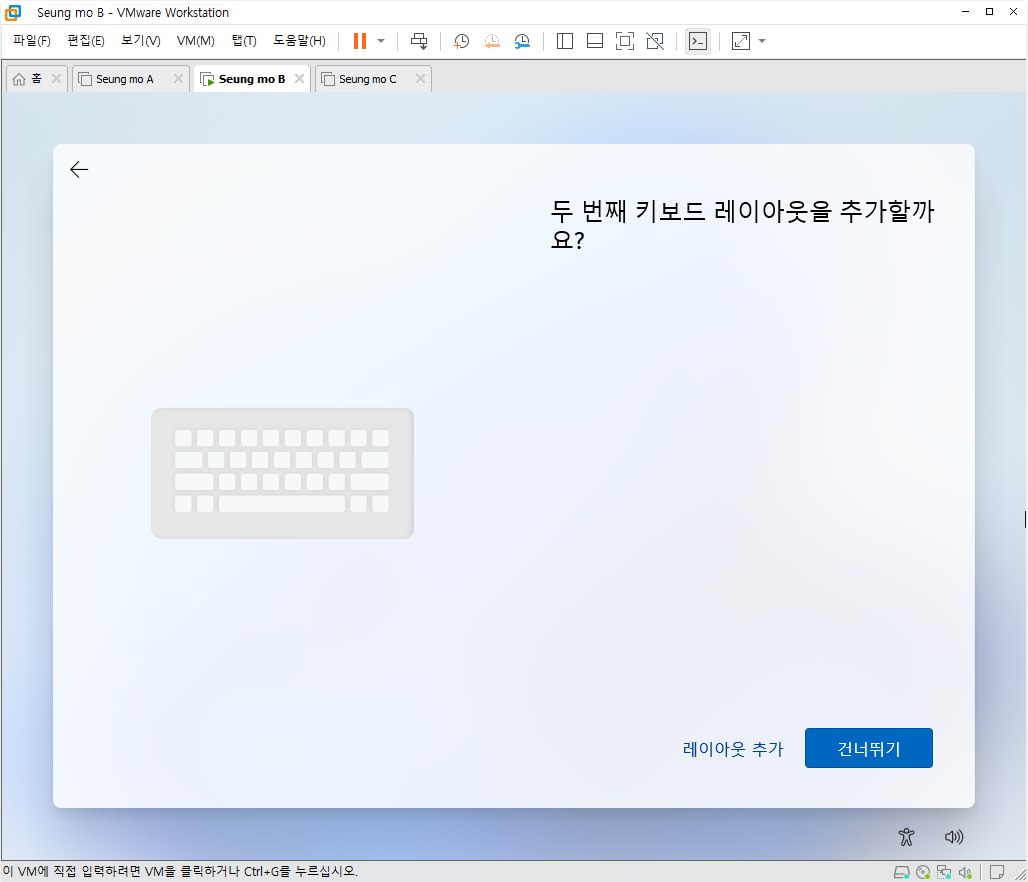This screenshot has width=1028, height=882.
Task: Toggle the thumbnail bar view
Action: click(x=595, y=41)
